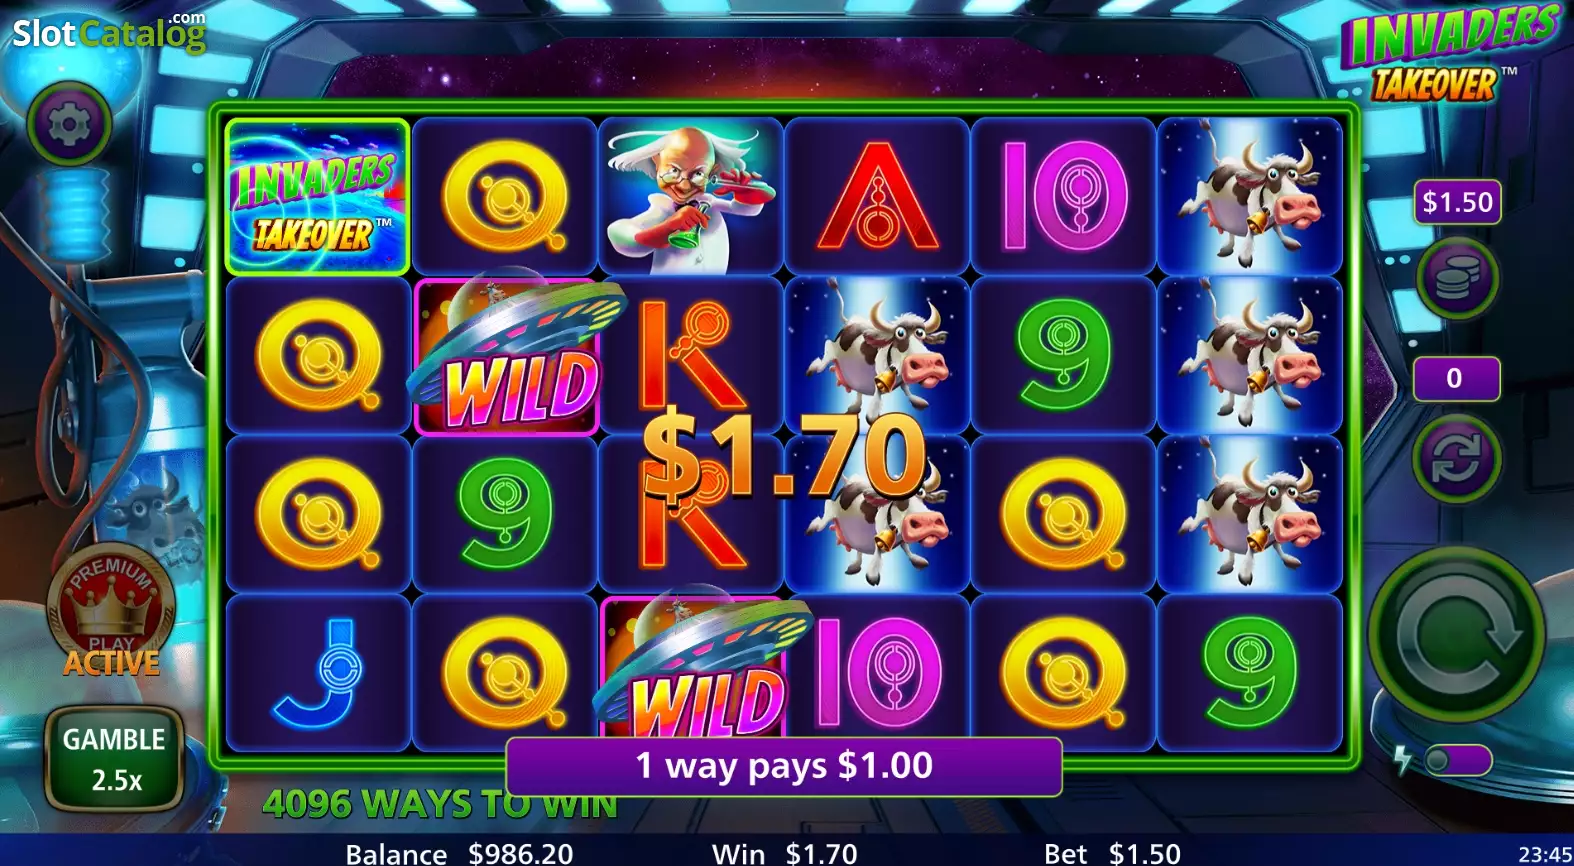
Task: Click the SlotCatalog.com logo
Action: pyautogui.click(x=109, y=33)
